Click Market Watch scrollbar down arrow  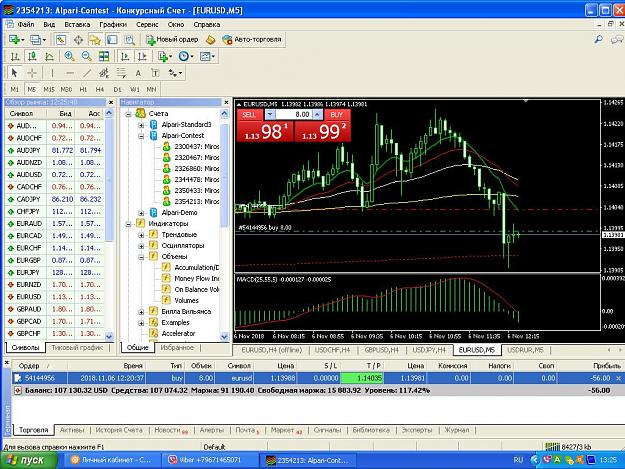coord(109,337)
